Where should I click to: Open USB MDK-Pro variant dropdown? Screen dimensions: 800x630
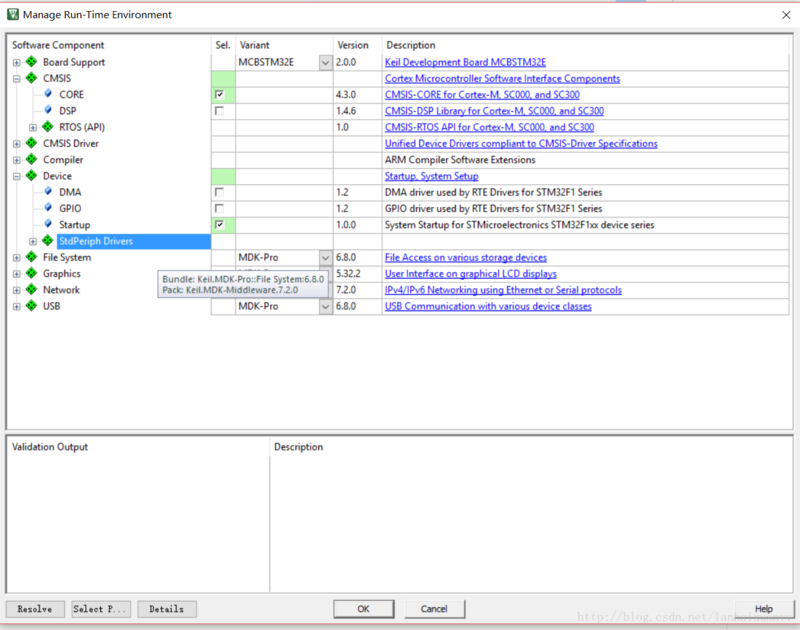(326, 307)
